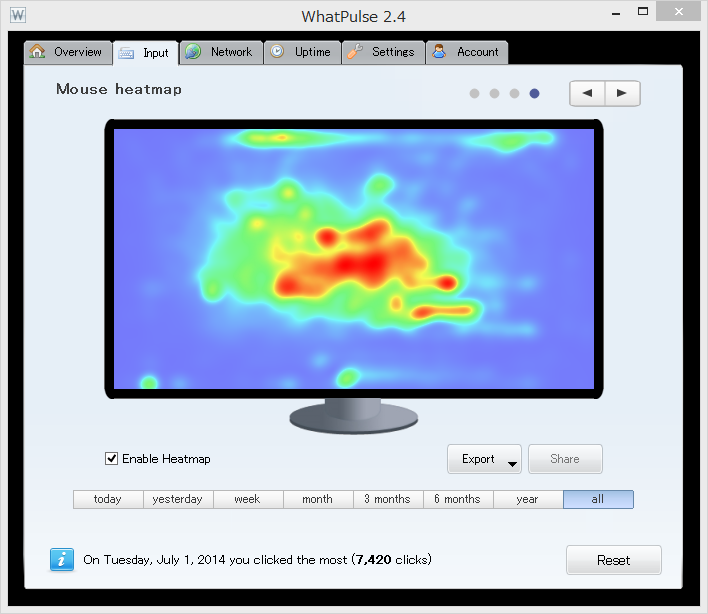Choose the 6 months range

pyautogui.click(x=458, y=499)
